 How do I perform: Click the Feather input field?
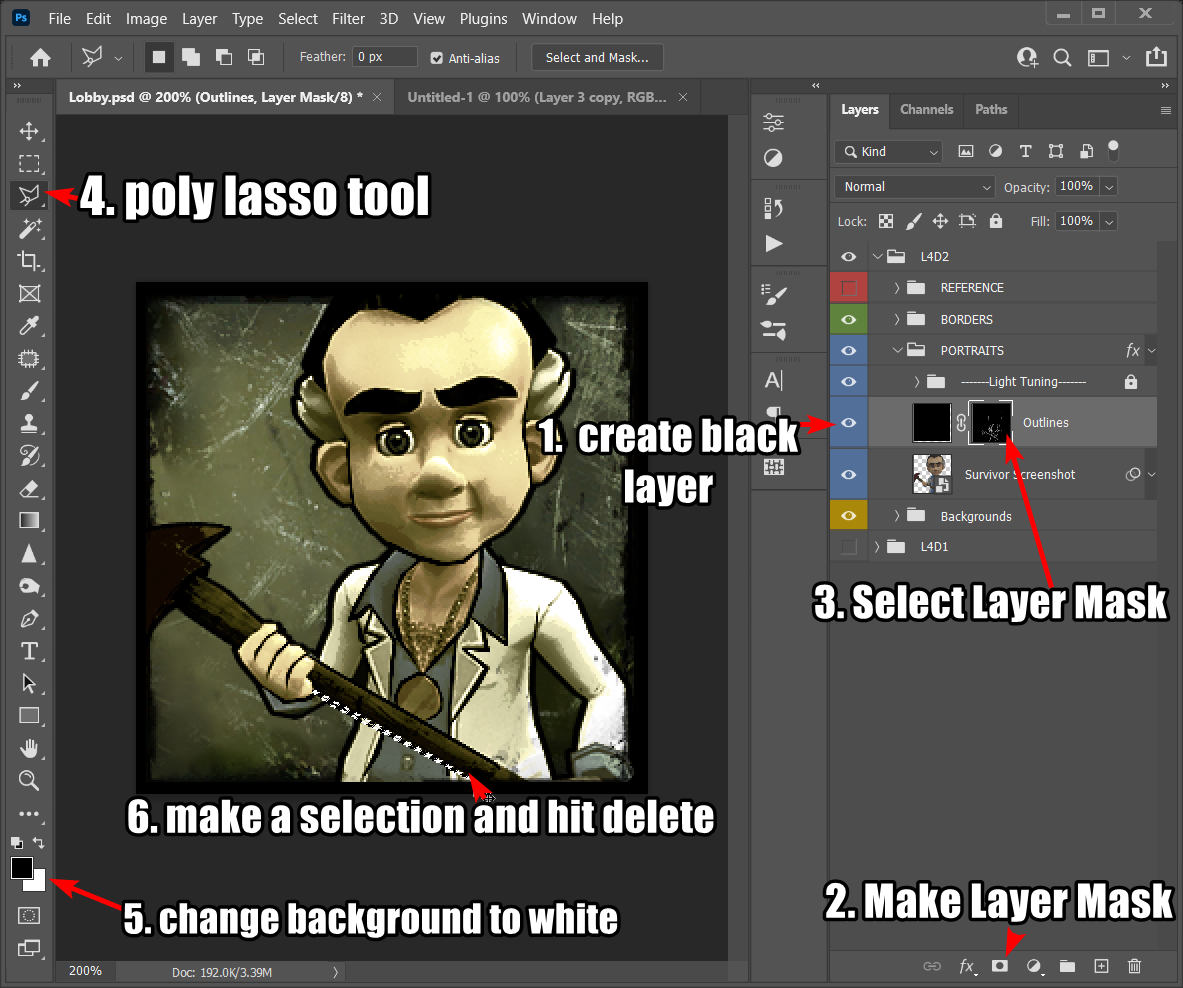click(385, 57)
